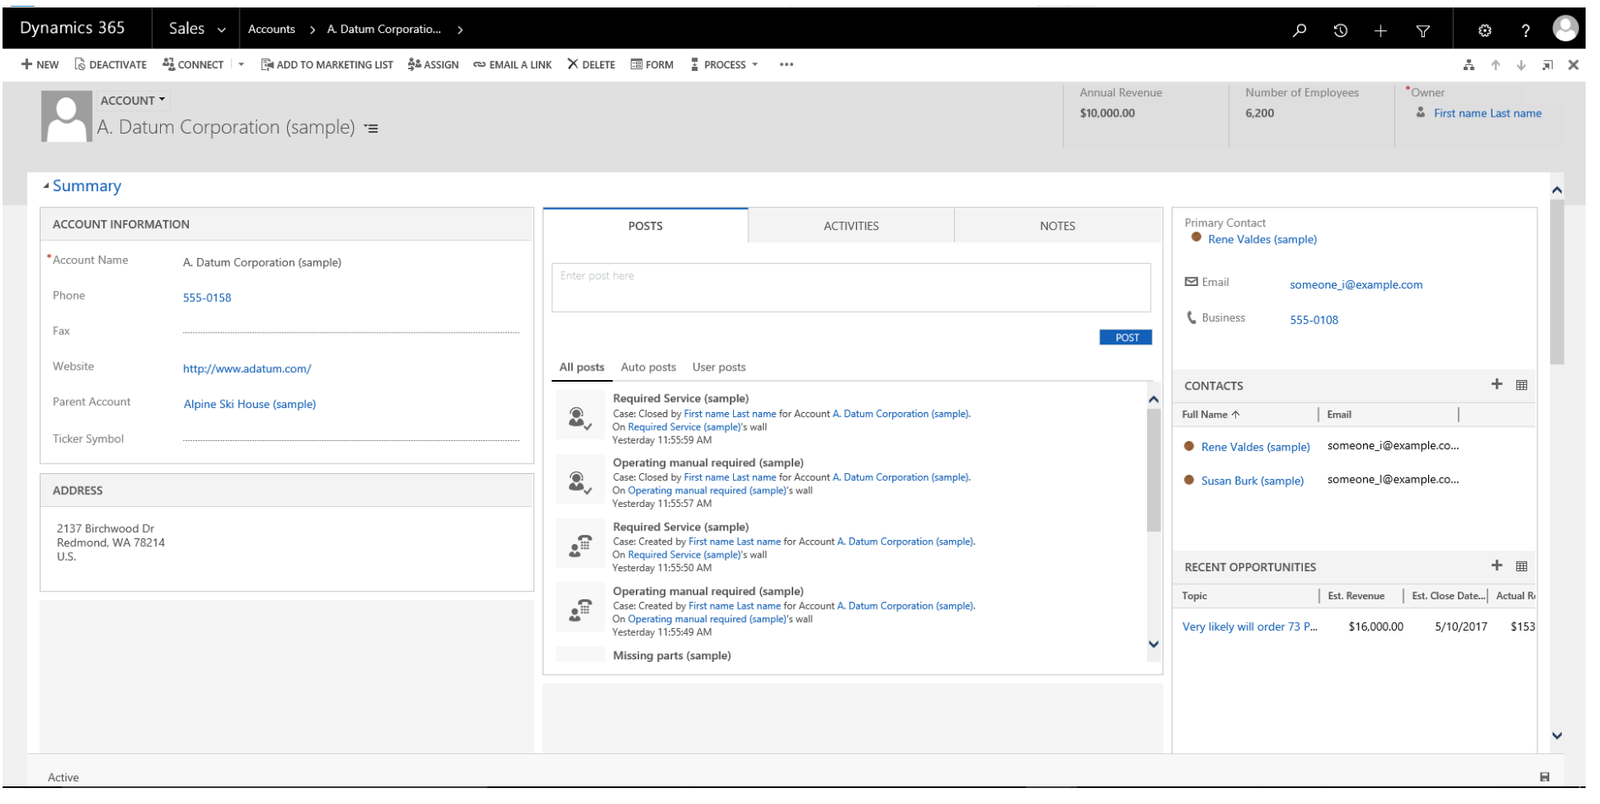Click the save icon in status bar
This screenshot has height=804, width=1600.
[1545, 777]
